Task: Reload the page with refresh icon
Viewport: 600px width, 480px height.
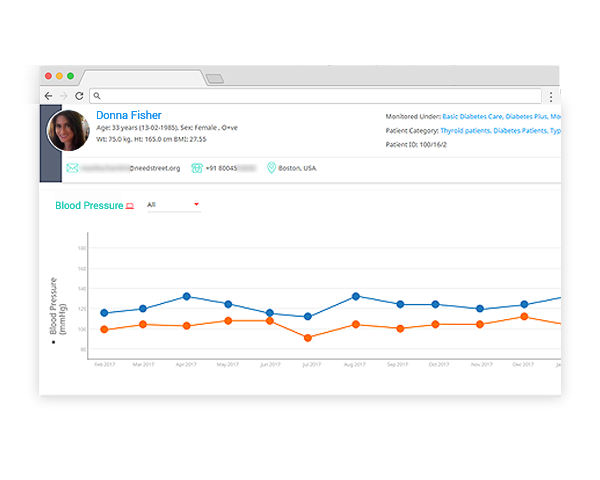Action: pos(79,96)
